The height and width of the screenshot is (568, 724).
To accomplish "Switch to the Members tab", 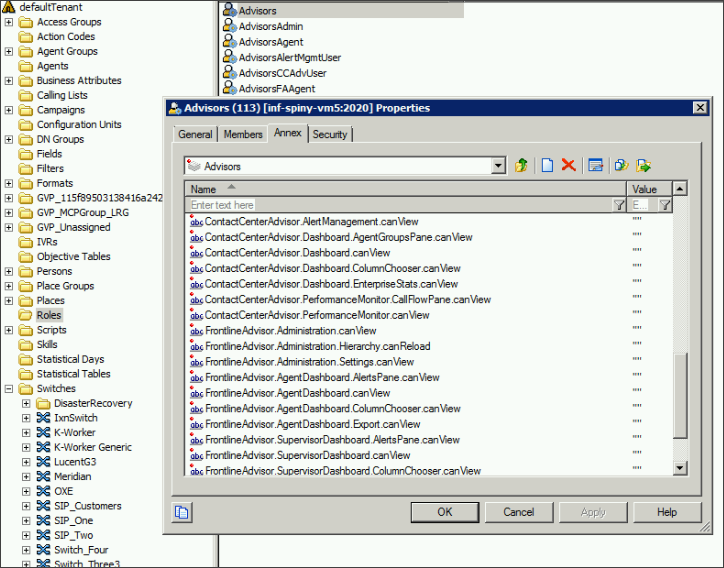I will 243,134.
